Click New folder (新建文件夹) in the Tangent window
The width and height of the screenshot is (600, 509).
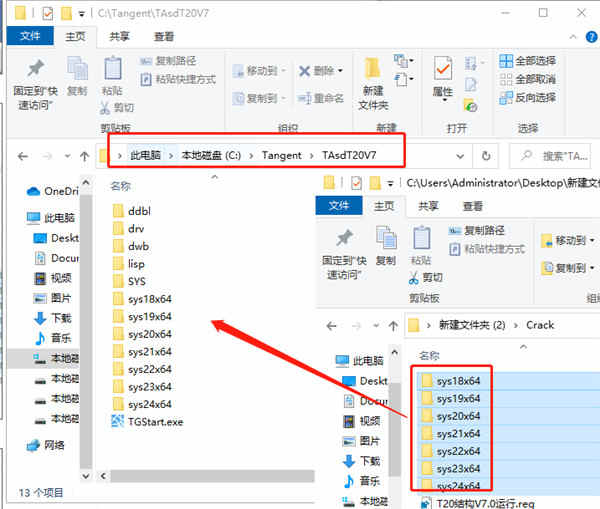point(373,84)
